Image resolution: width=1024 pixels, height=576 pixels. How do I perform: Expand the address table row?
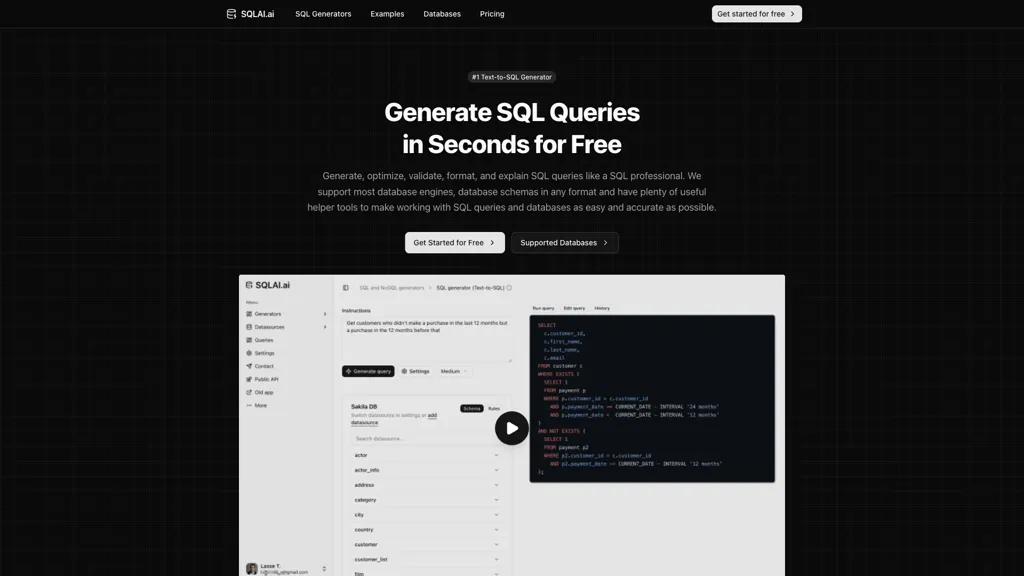click(426, 485)
